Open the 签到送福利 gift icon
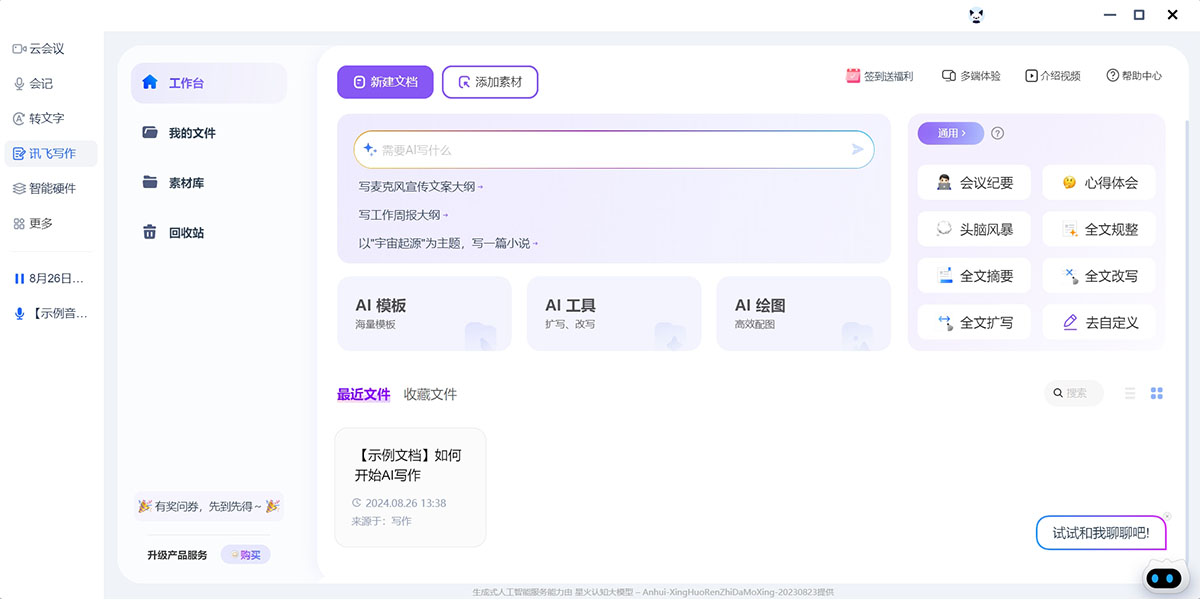This screenshot has width=1200, height=600. coord(853,76)
